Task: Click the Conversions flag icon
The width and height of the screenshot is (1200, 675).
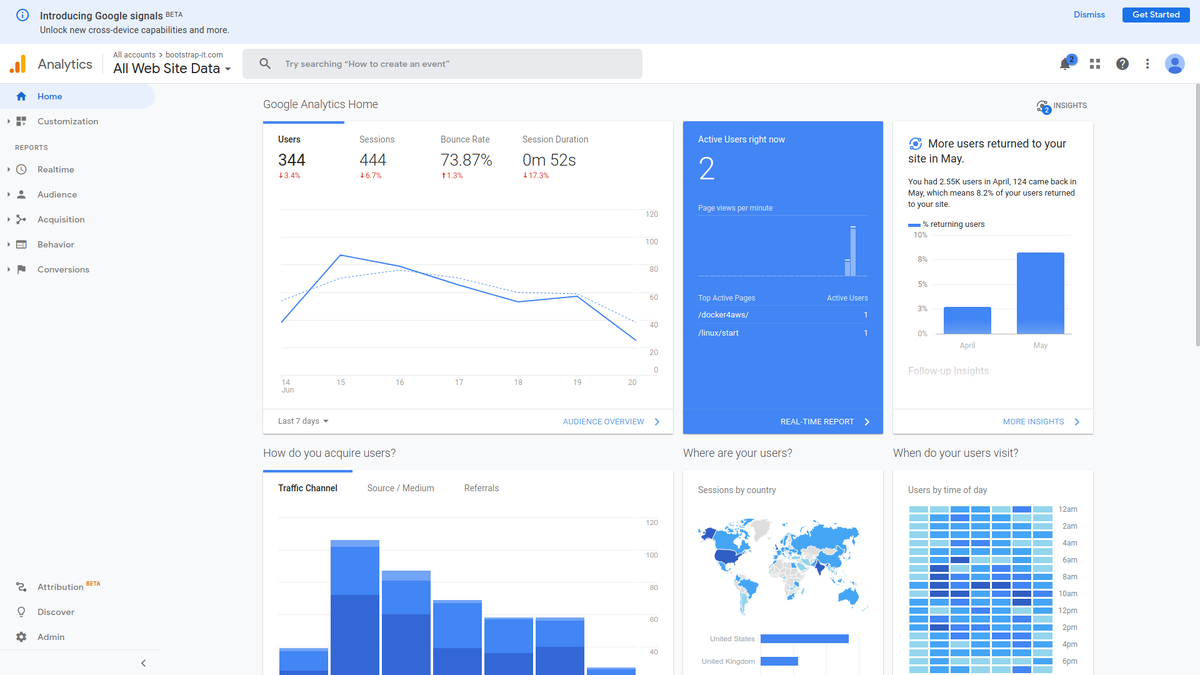Action: click(x=21, y=270)
